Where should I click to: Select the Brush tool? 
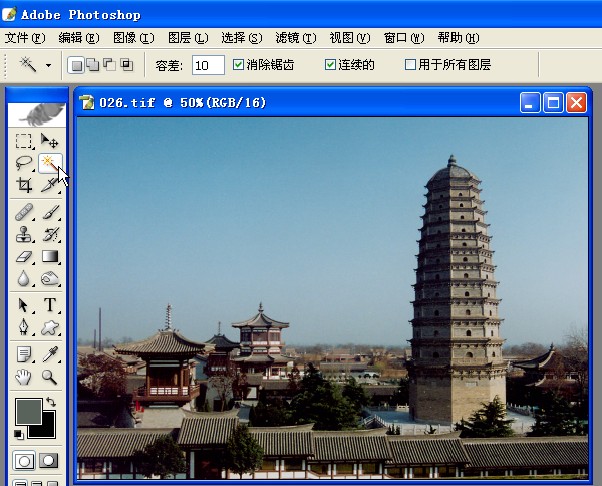(x=50, y=212)
